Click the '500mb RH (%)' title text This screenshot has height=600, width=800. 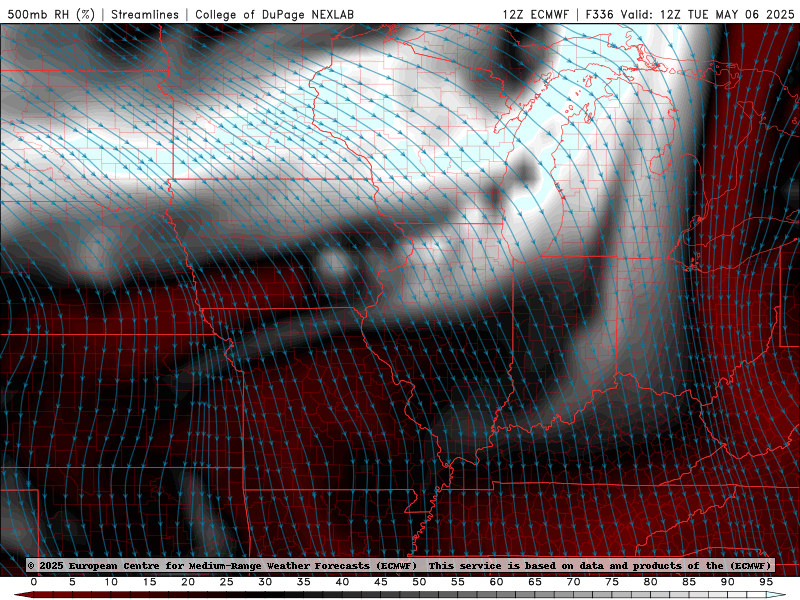pyautogui.click(x=51, y=14)
